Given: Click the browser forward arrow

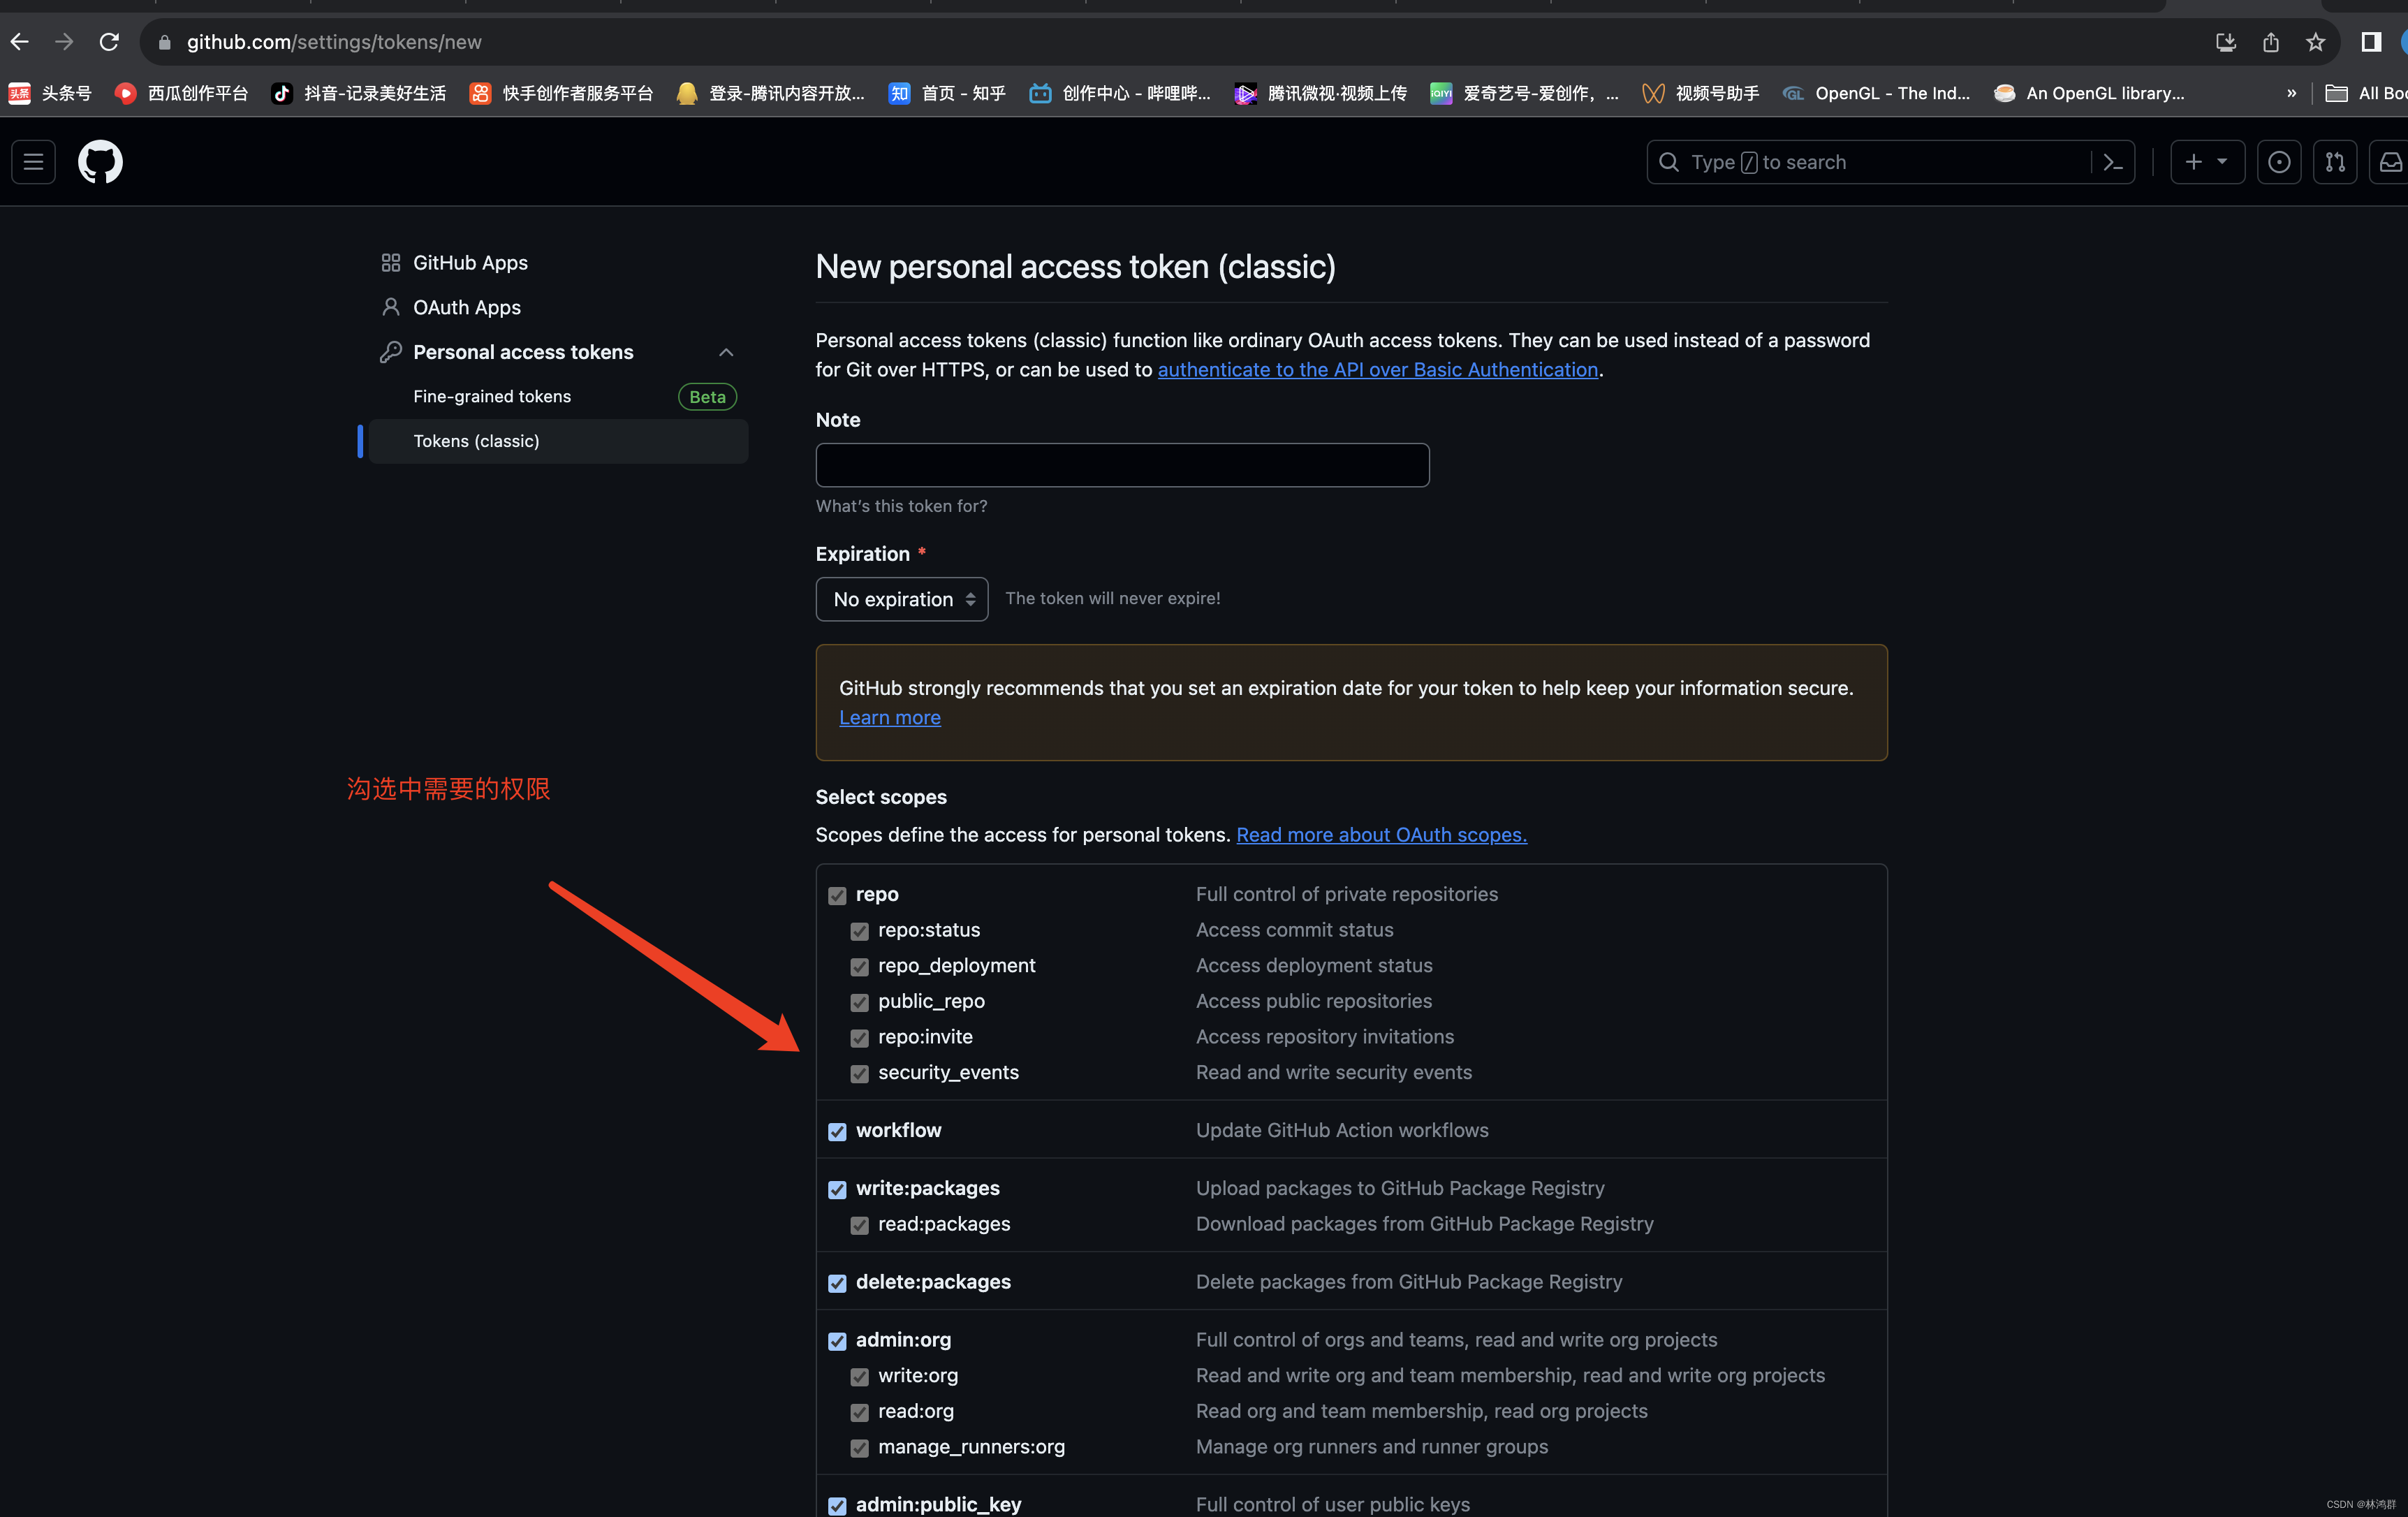Looking at the screenshot, I should click(64, 42).
